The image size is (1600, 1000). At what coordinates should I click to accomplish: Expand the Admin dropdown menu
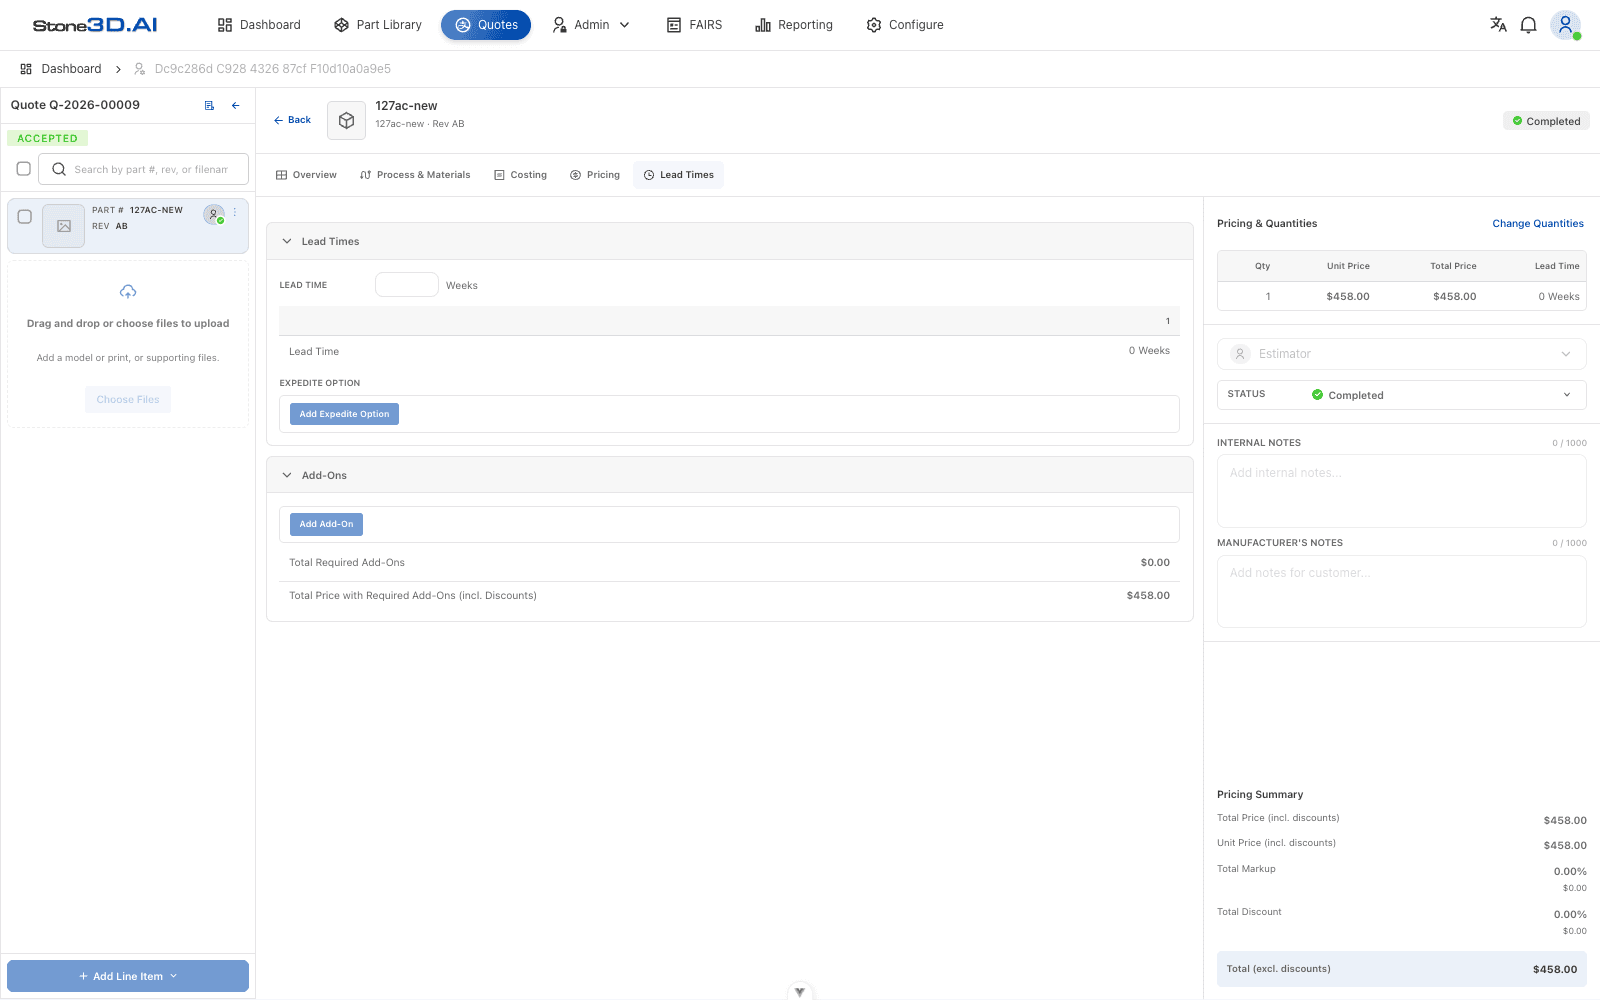point(591,25)
